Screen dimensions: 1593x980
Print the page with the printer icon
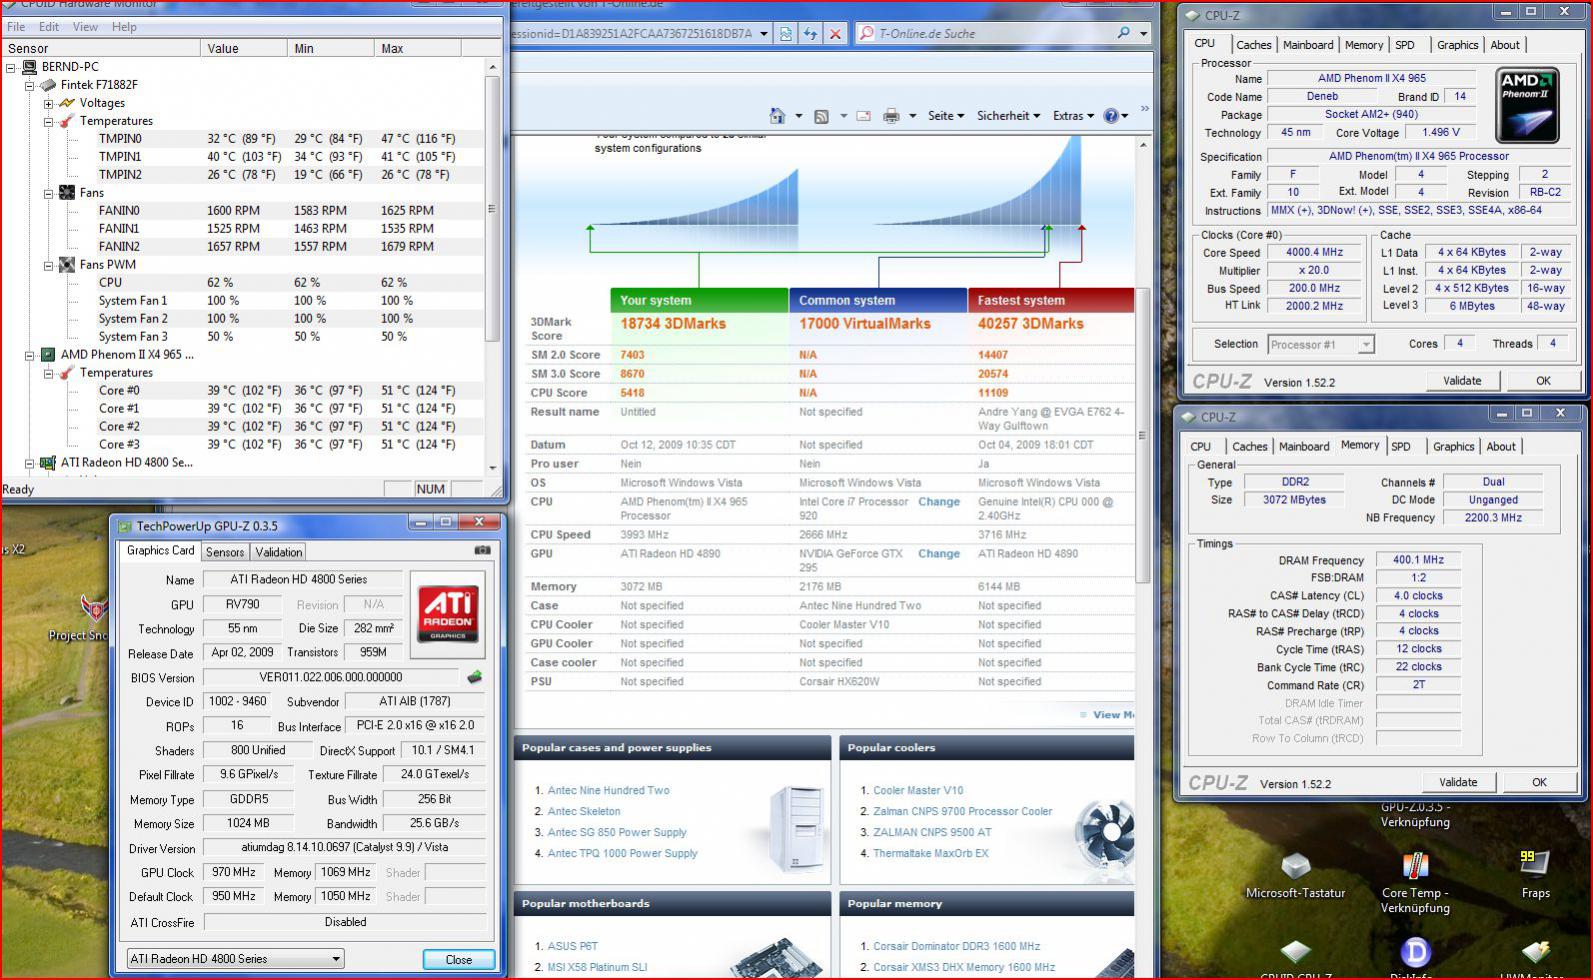pos(891,116)
